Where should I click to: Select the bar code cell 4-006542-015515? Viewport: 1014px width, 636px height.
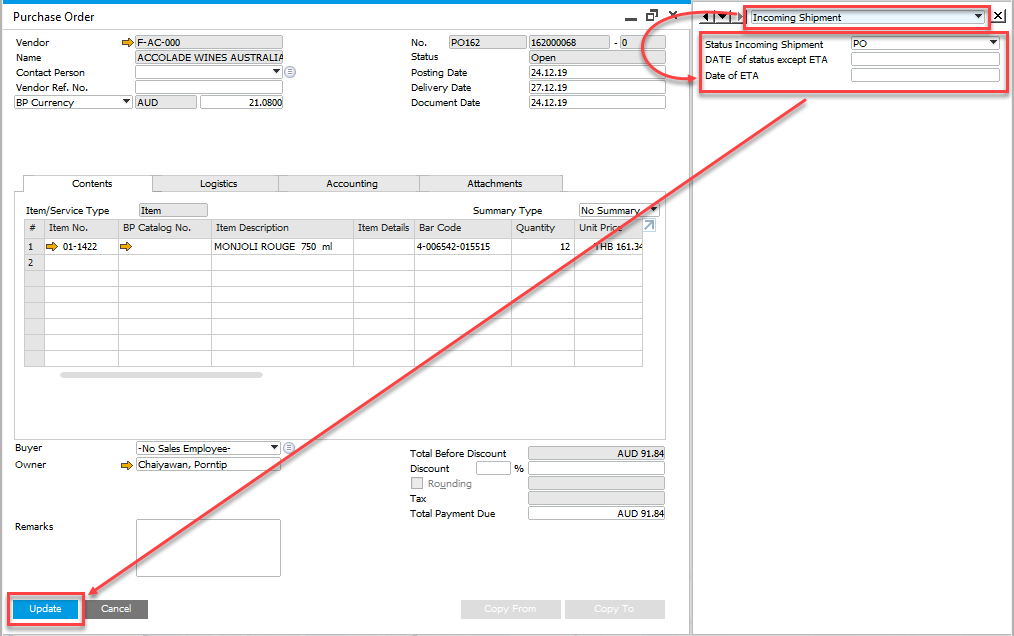pyautogui.click(x=463, y=247)
